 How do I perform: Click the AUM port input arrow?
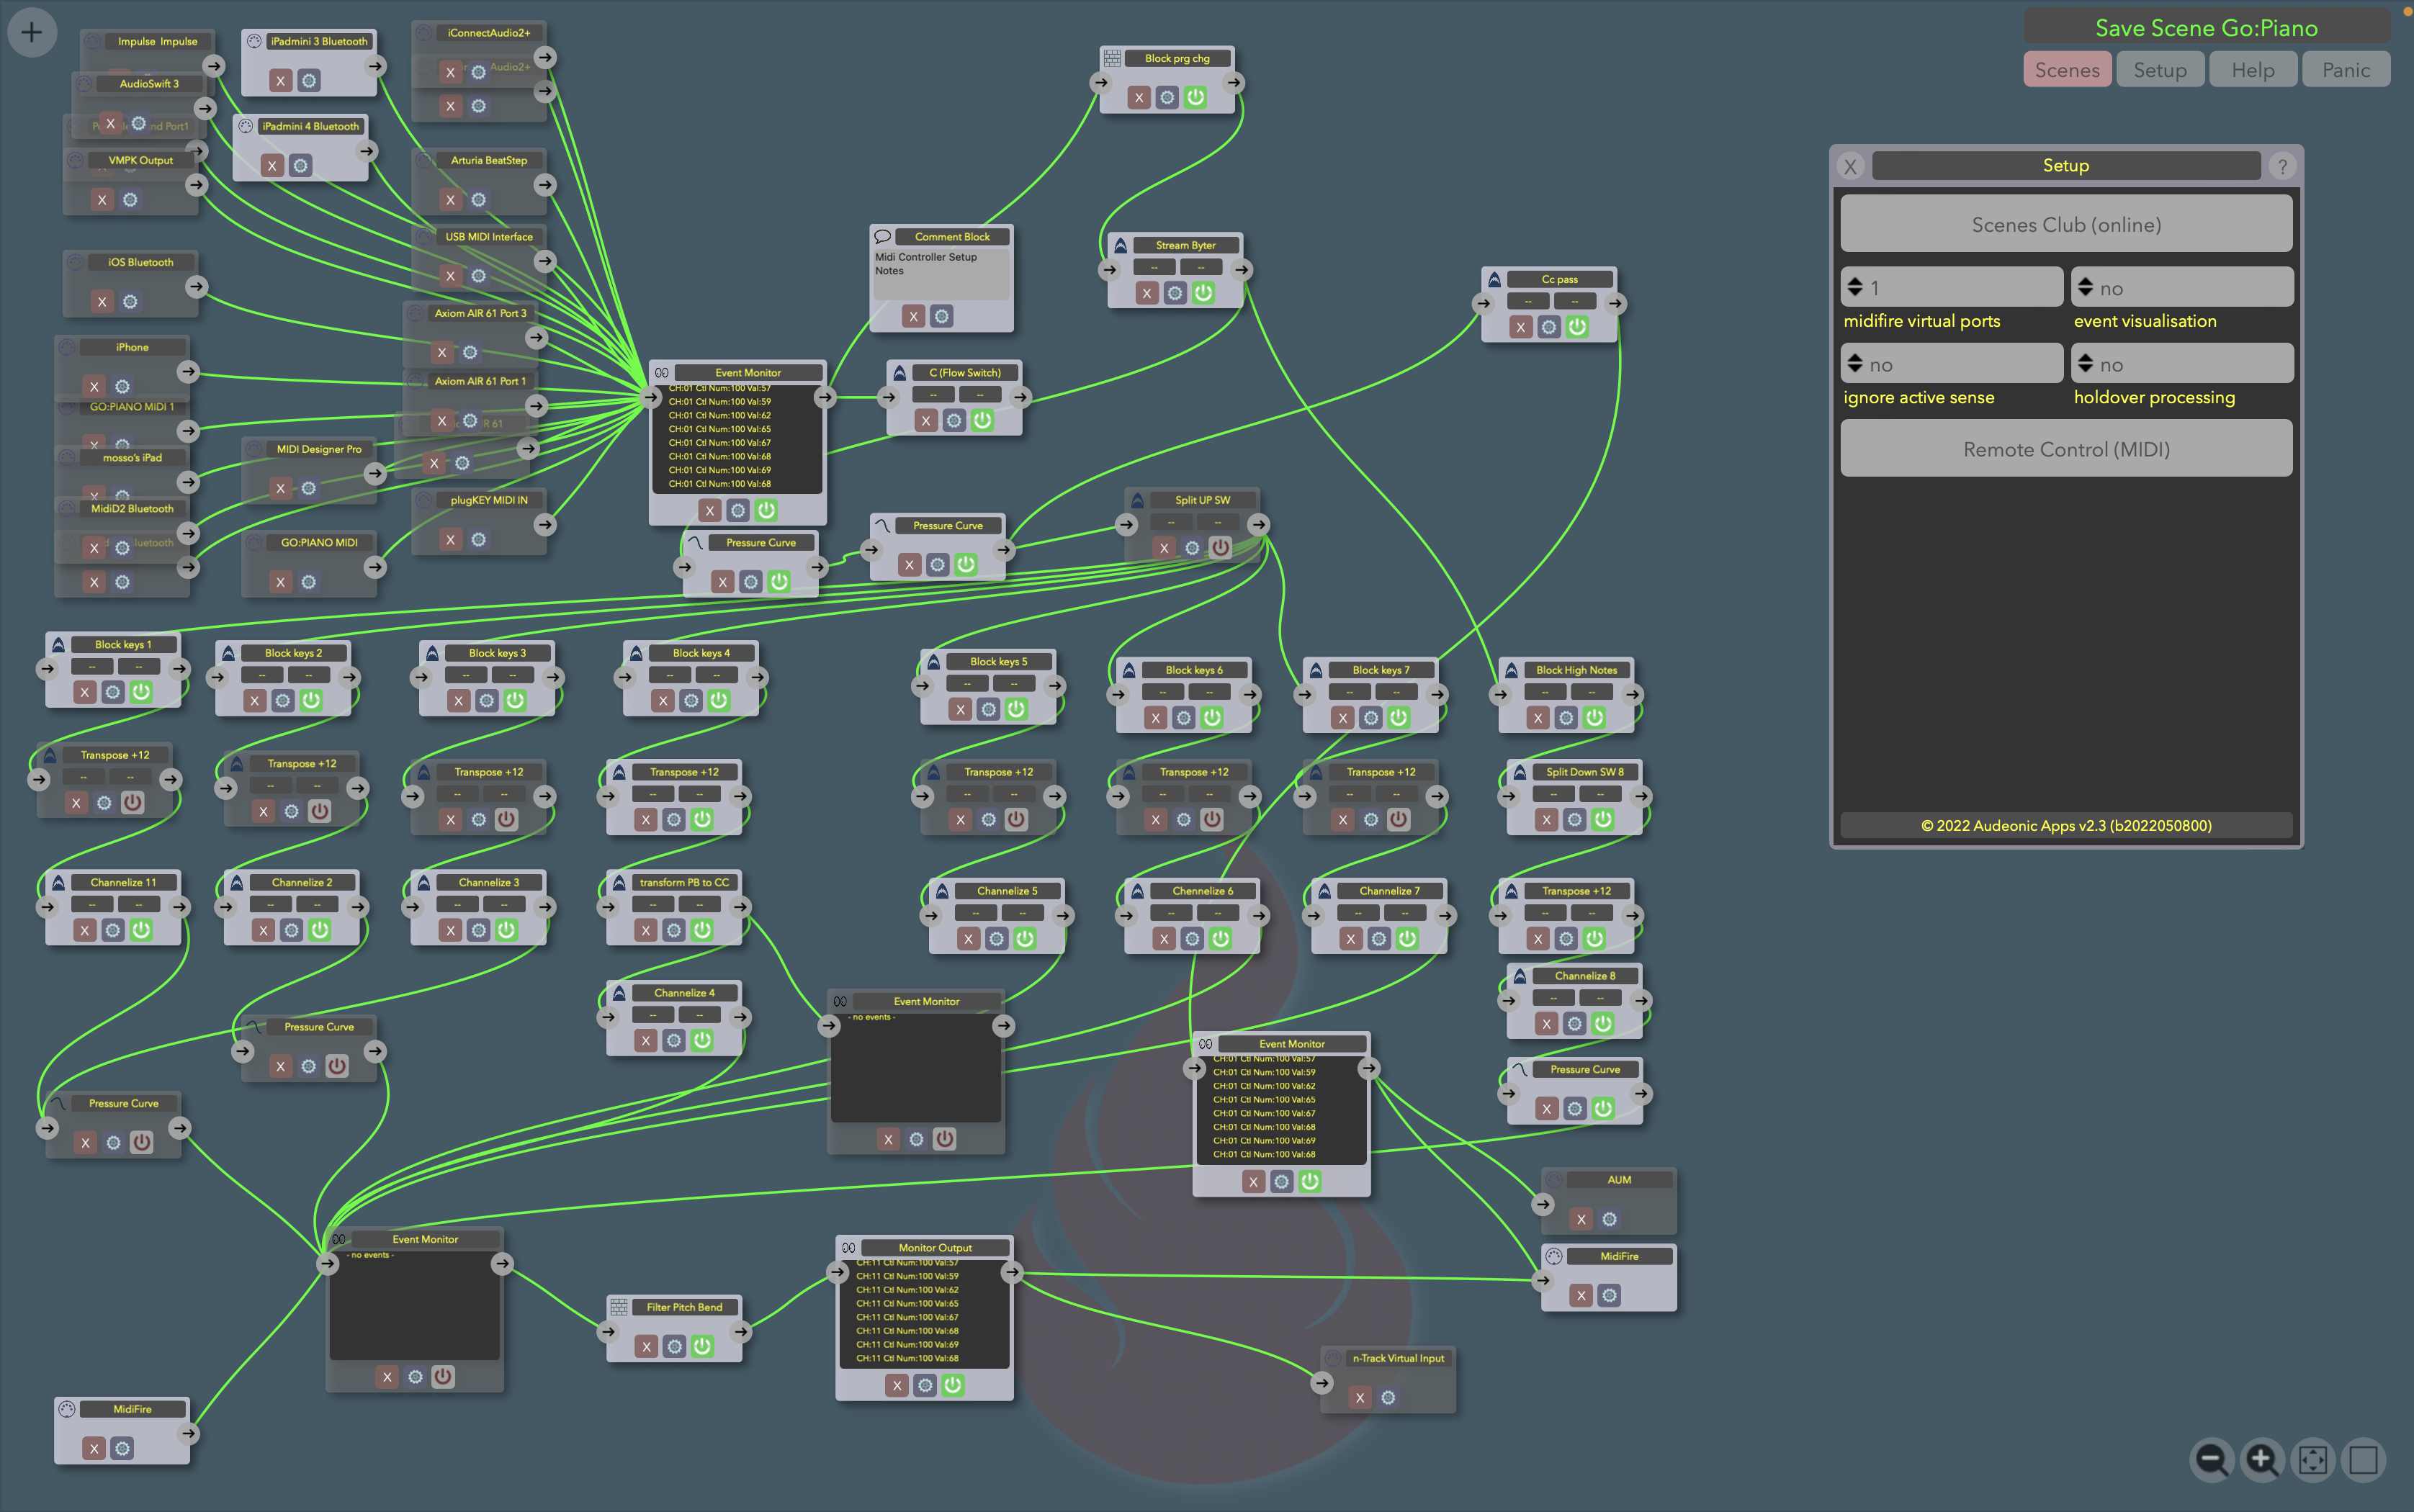(1543, 1204)
